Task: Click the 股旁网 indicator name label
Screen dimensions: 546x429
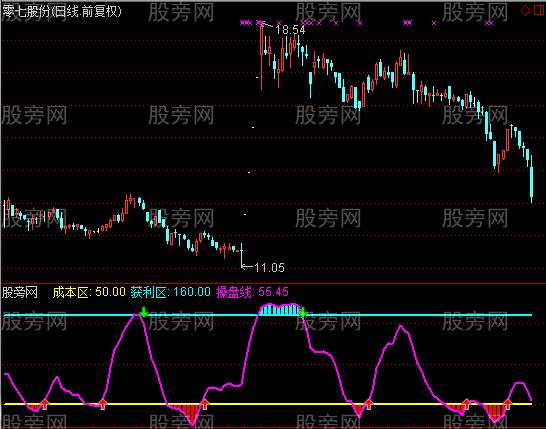Action: [x=20, y=292]
